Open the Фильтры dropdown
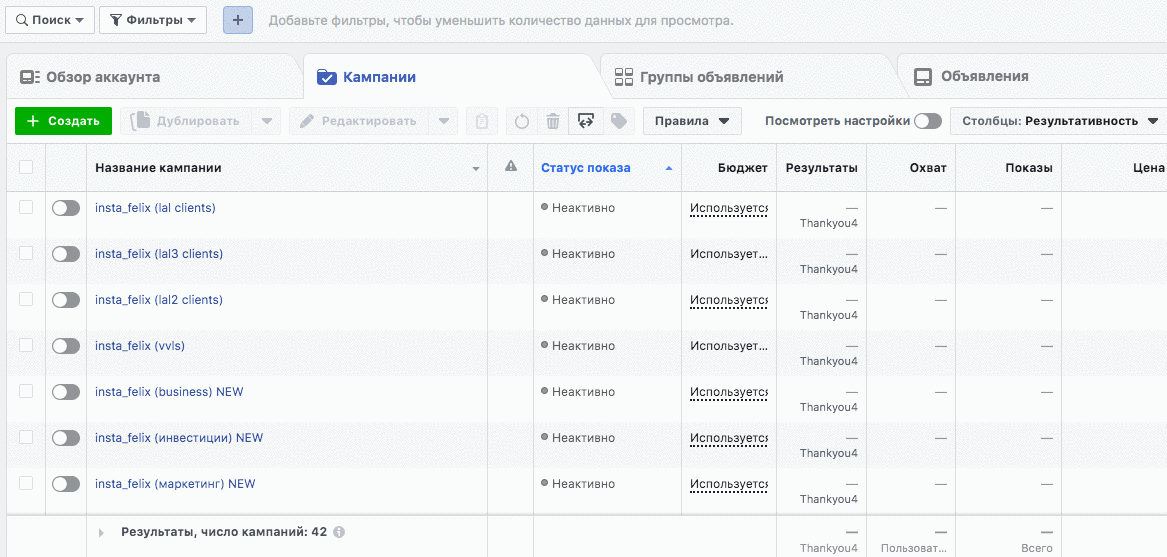The width and height of the screenshot is (1167, 557). click(x=153, y=20)
